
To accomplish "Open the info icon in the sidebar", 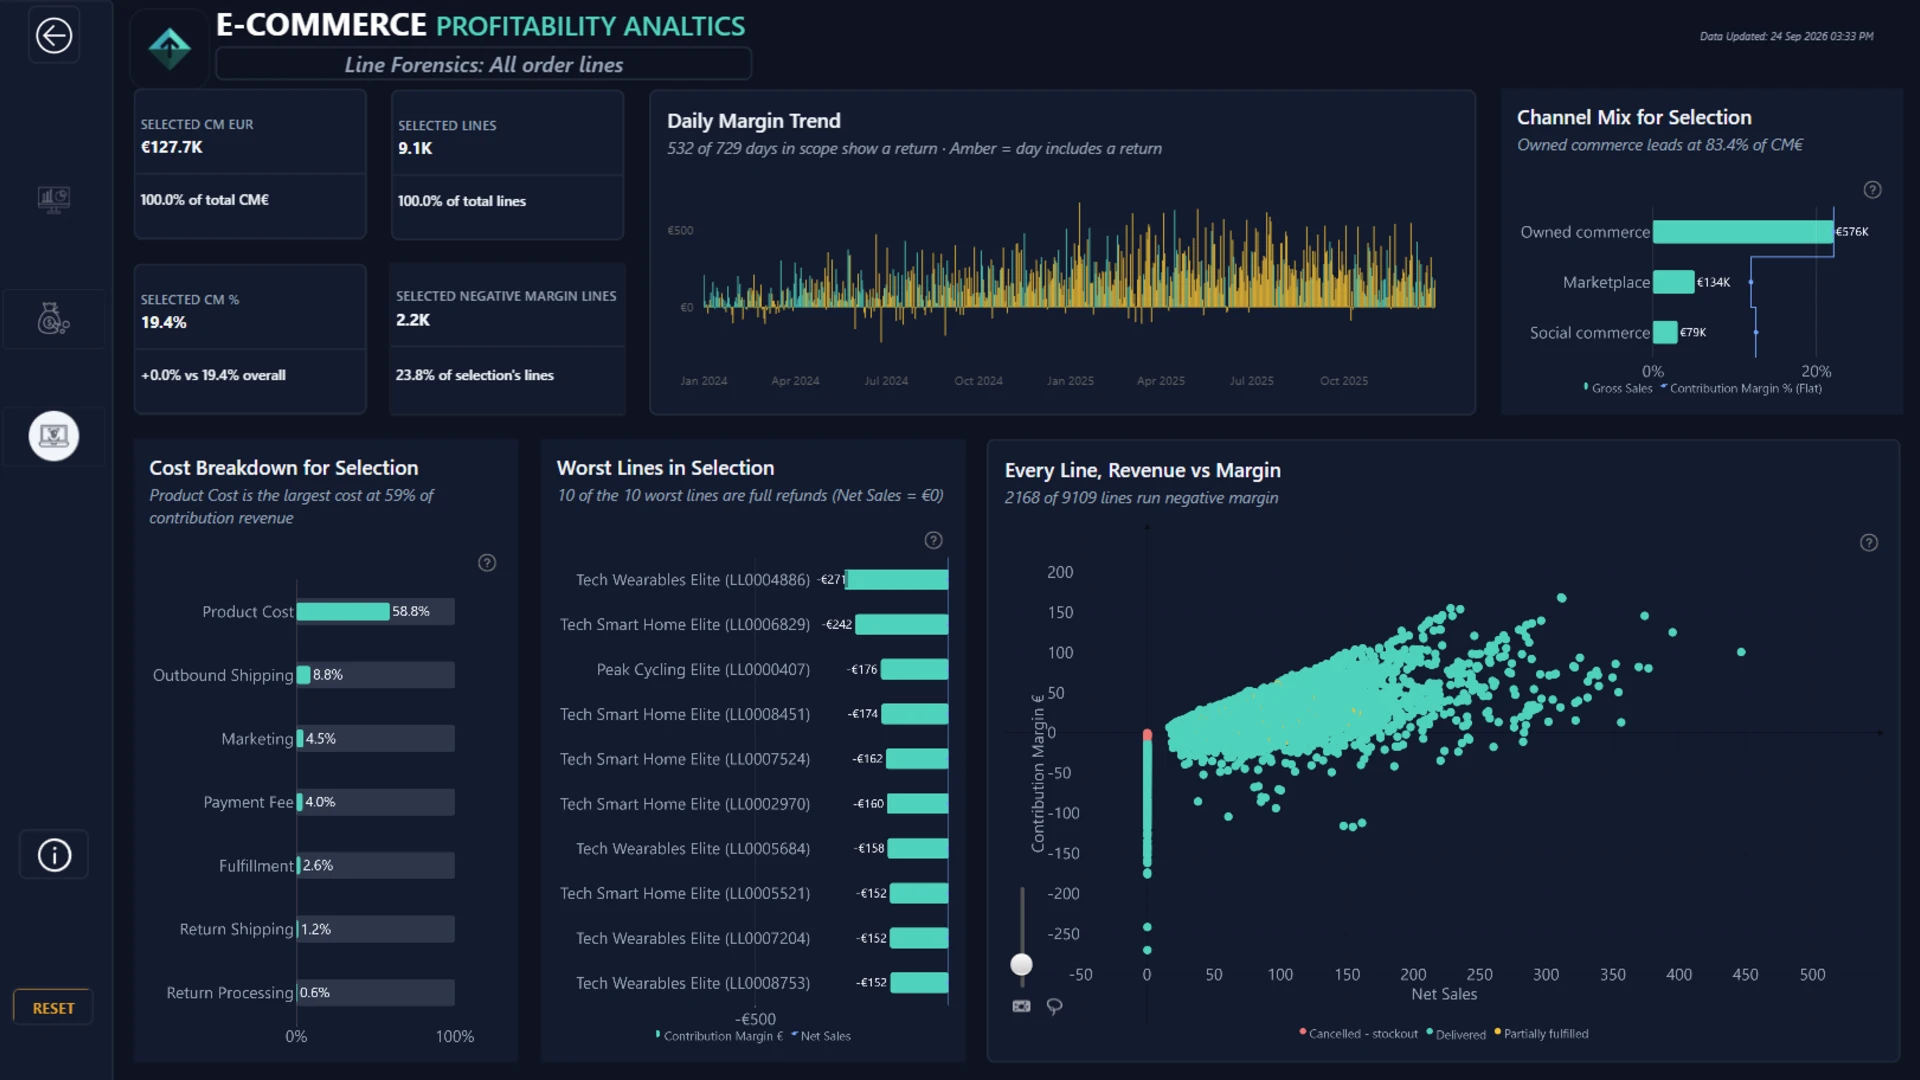I will coord(54,855).
